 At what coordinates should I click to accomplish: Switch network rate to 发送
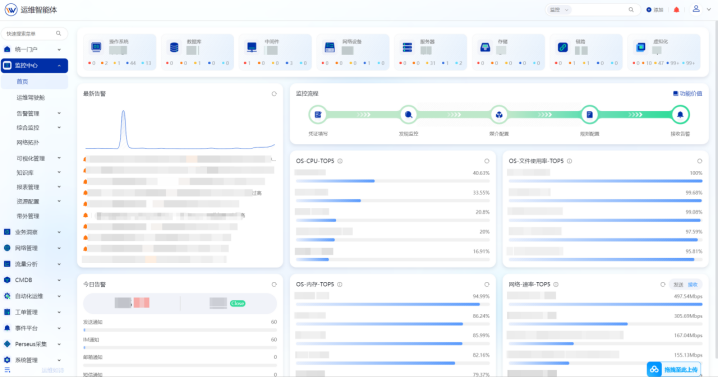[678, 284]
